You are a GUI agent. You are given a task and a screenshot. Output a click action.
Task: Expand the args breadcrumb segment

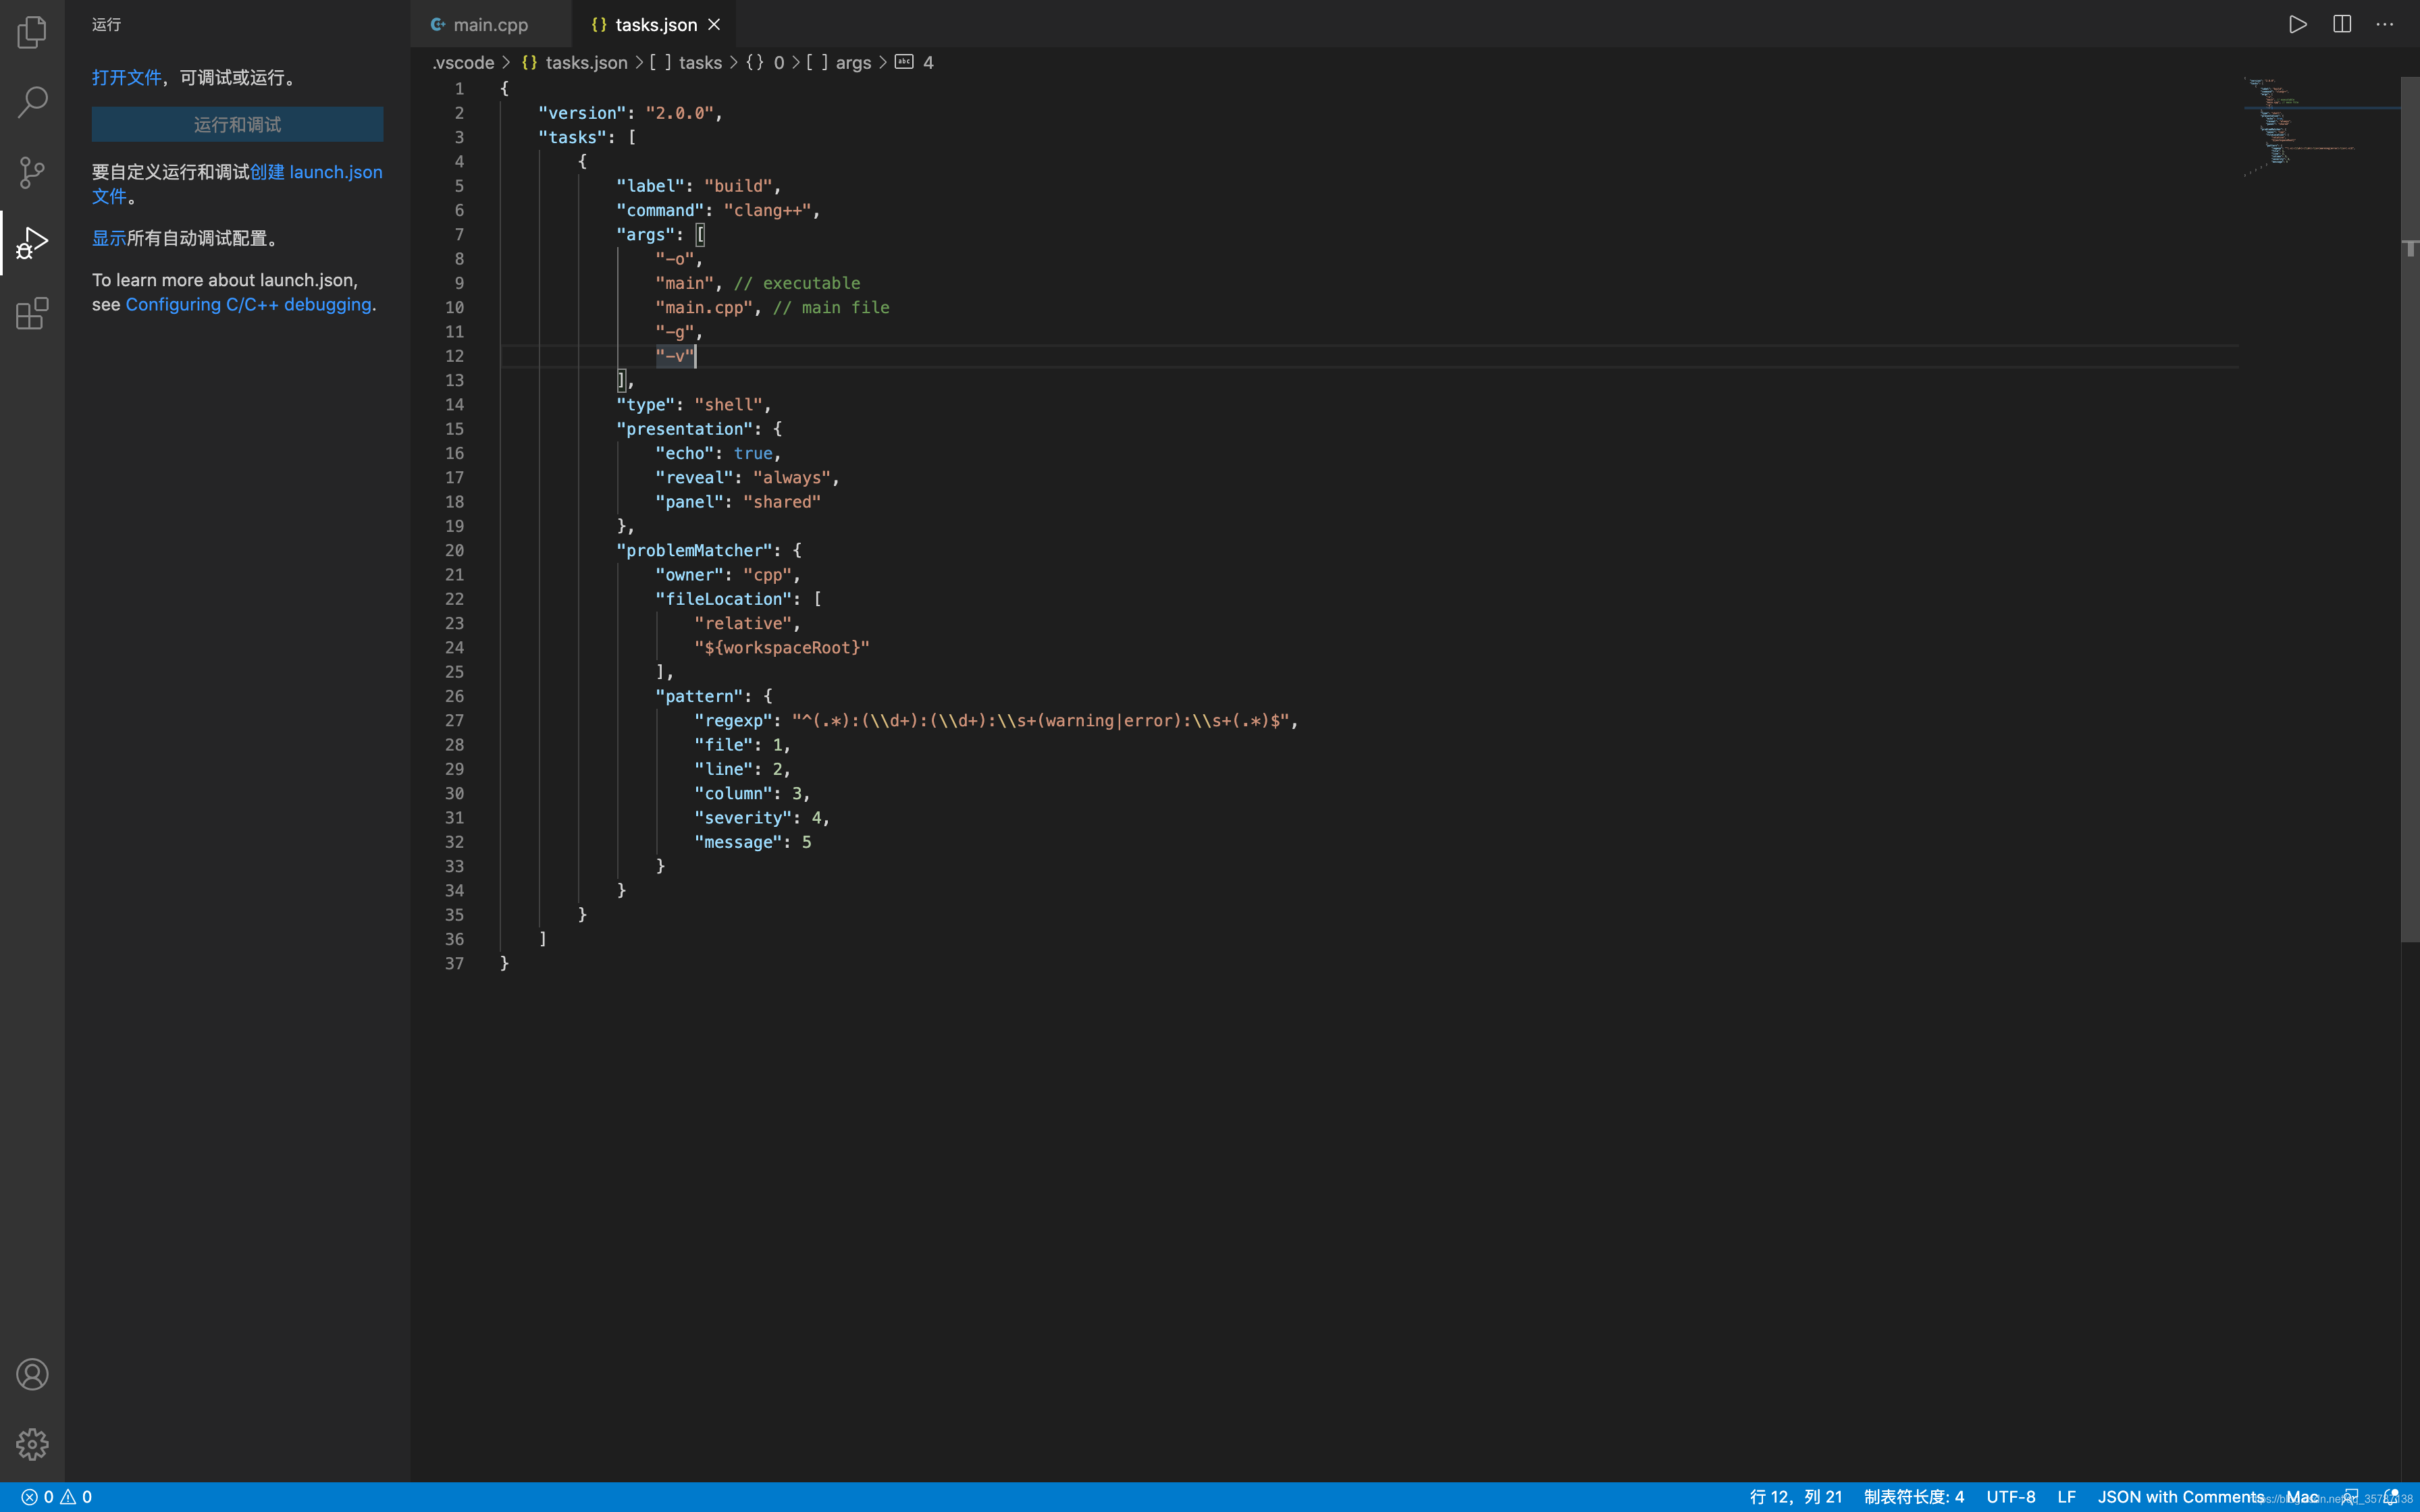pyautogui.click(x=852, y=62)
